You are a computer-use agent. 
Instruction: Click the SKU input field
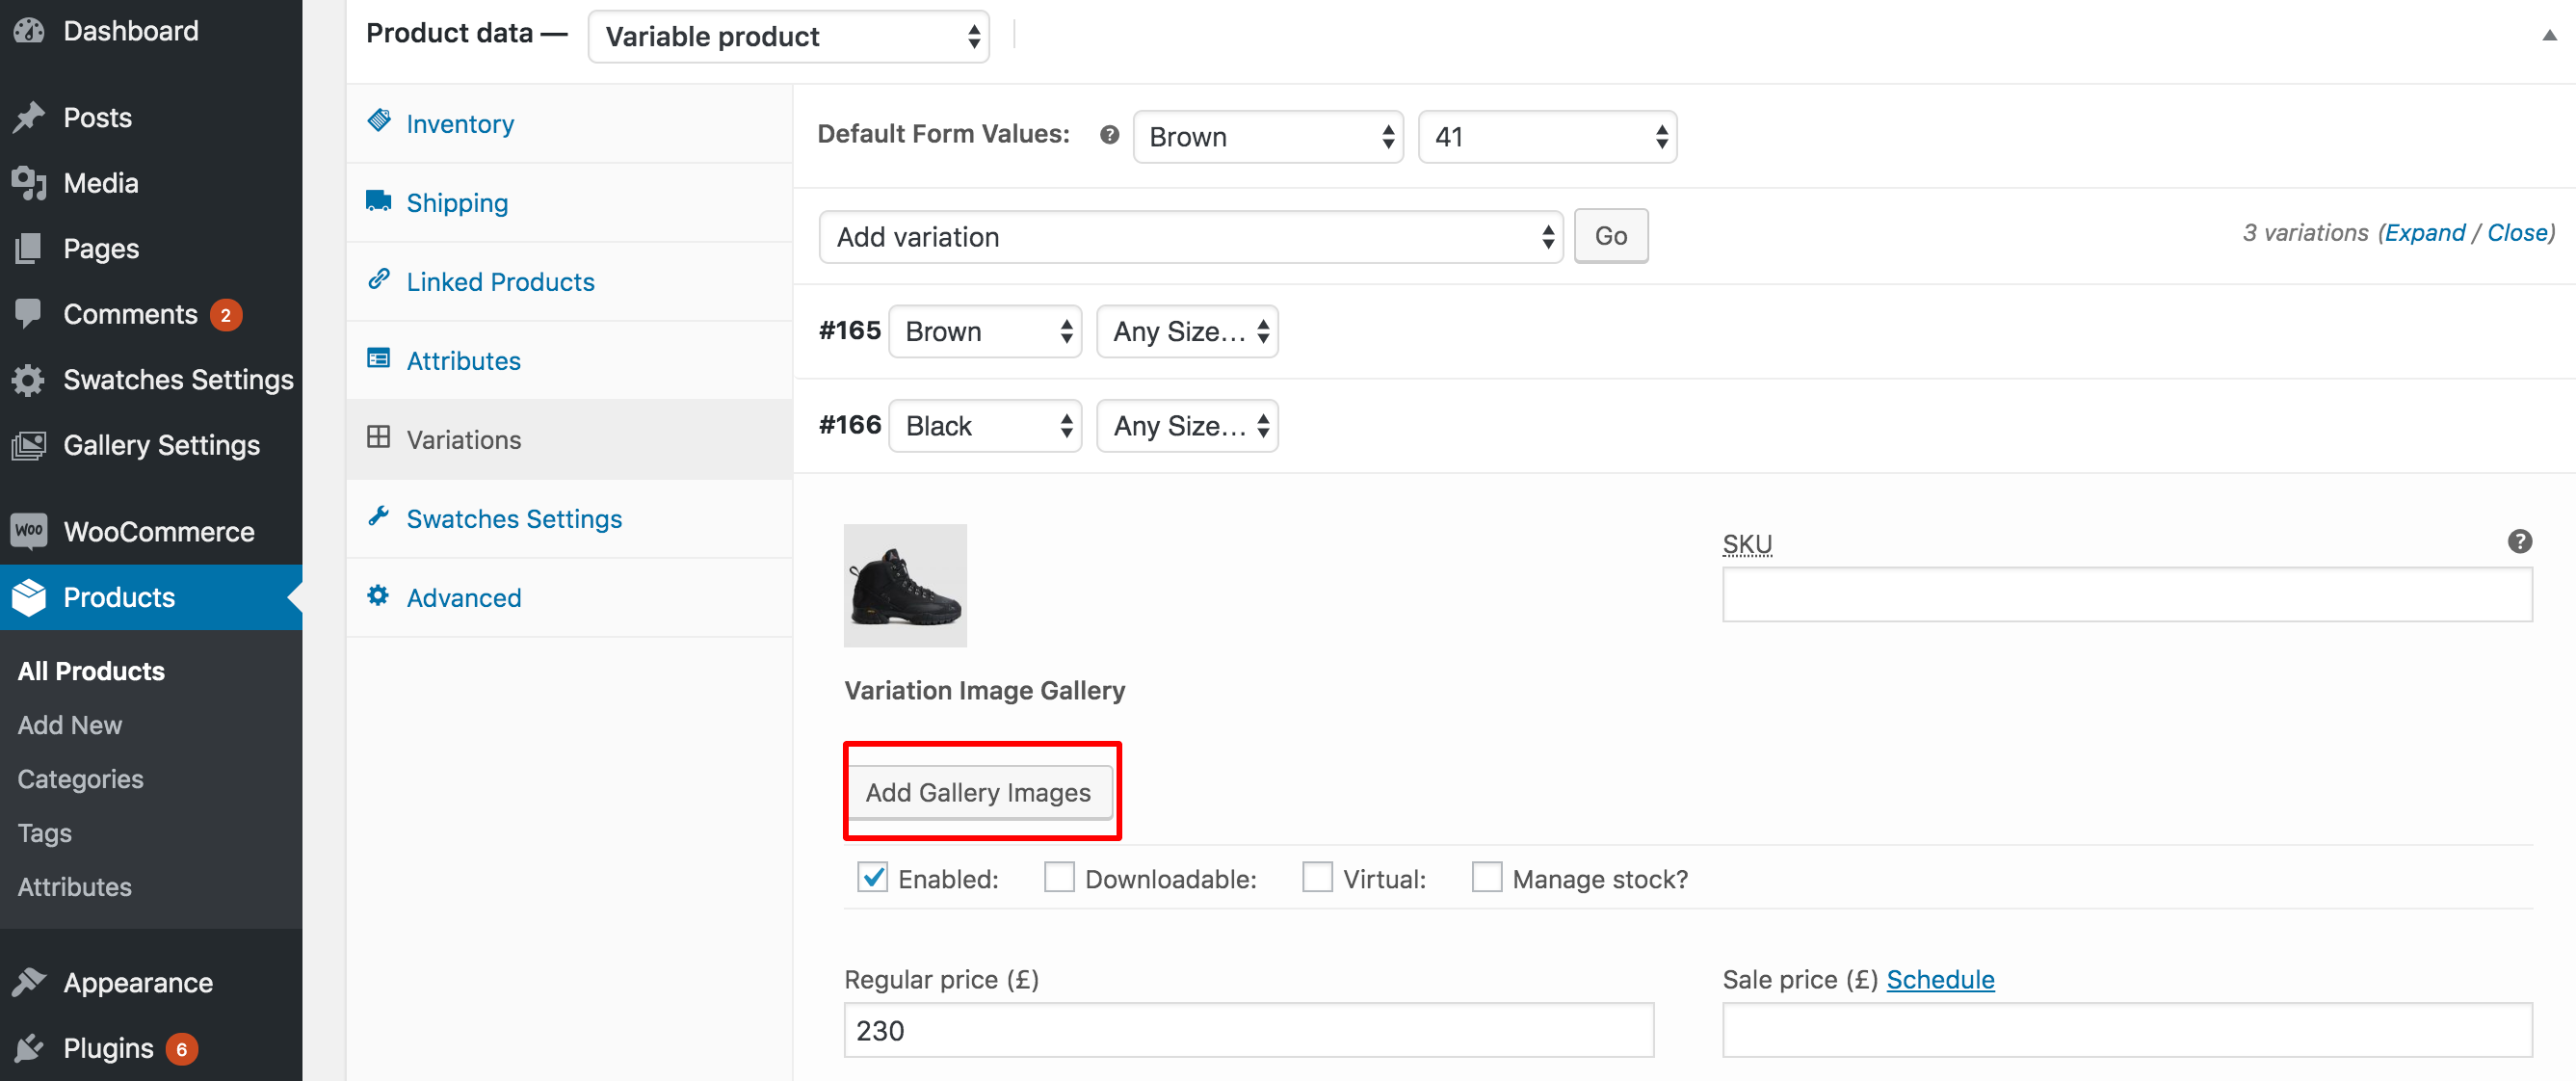2127,595
